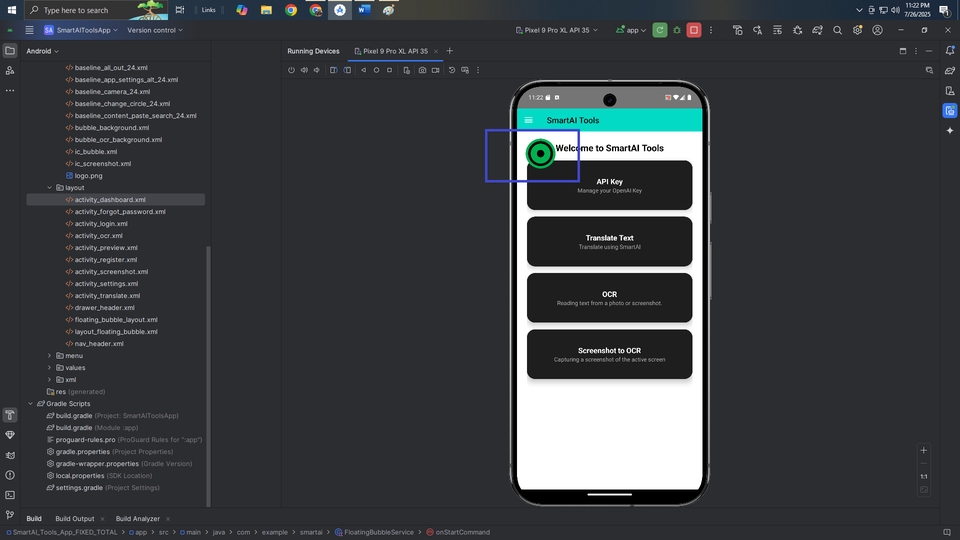Open the Logcat tool window icon
Screen dimensions: 960x540
point(10,455)
